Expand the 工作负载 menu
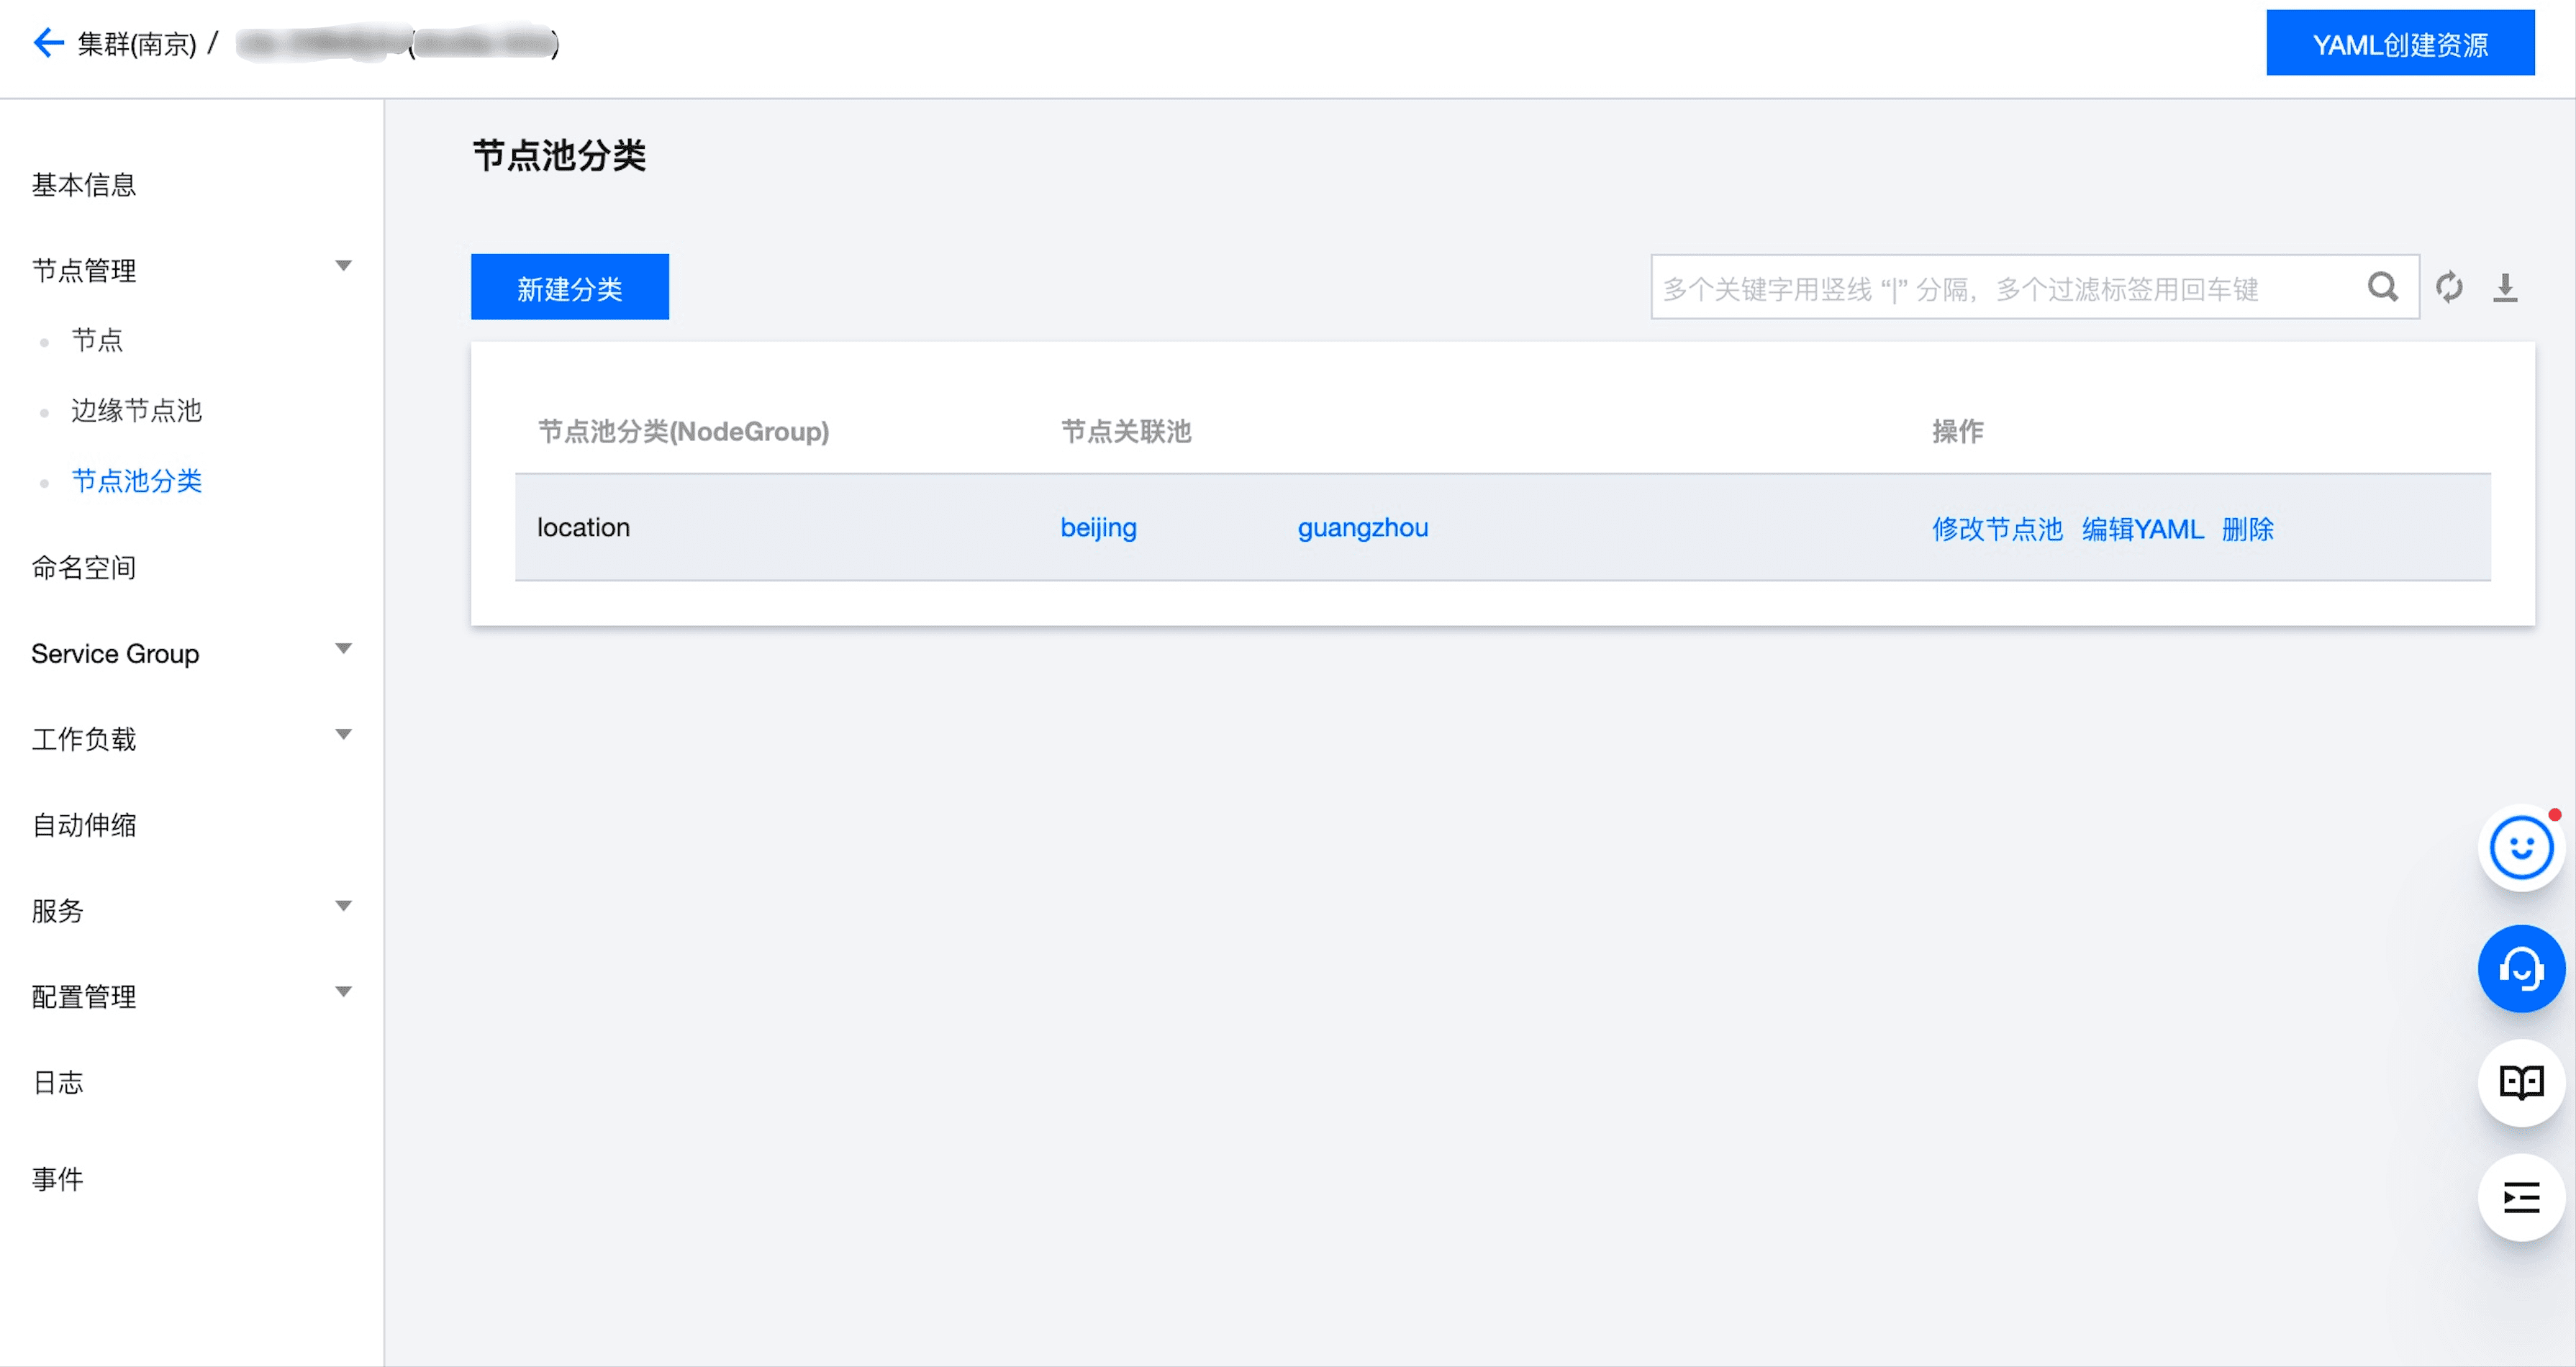 point(343,735)
